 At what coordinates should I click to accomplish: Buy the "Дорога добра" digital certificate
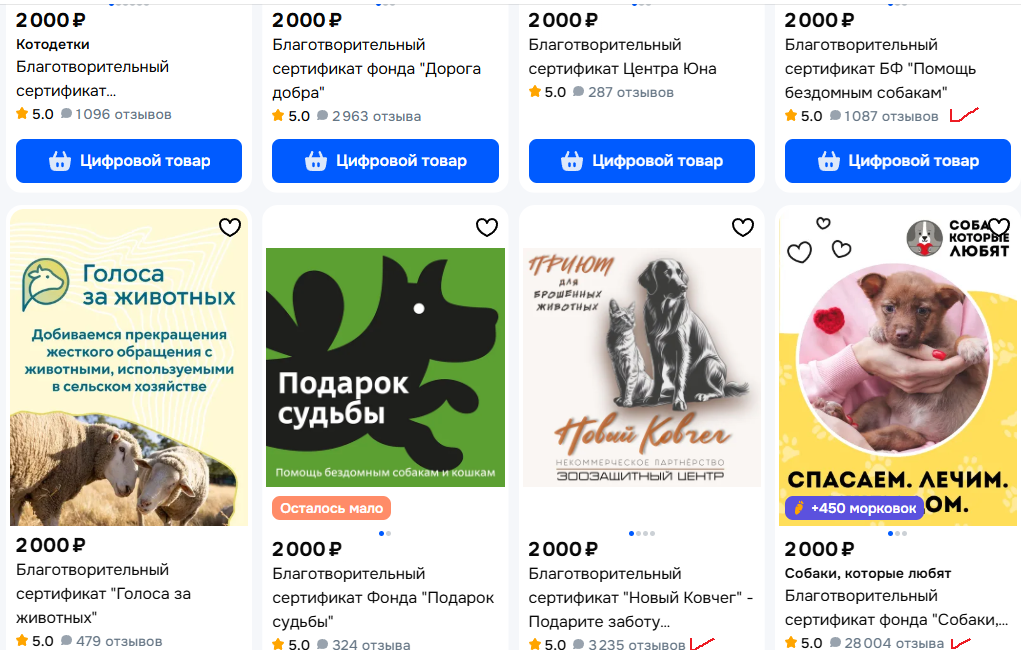385,161
